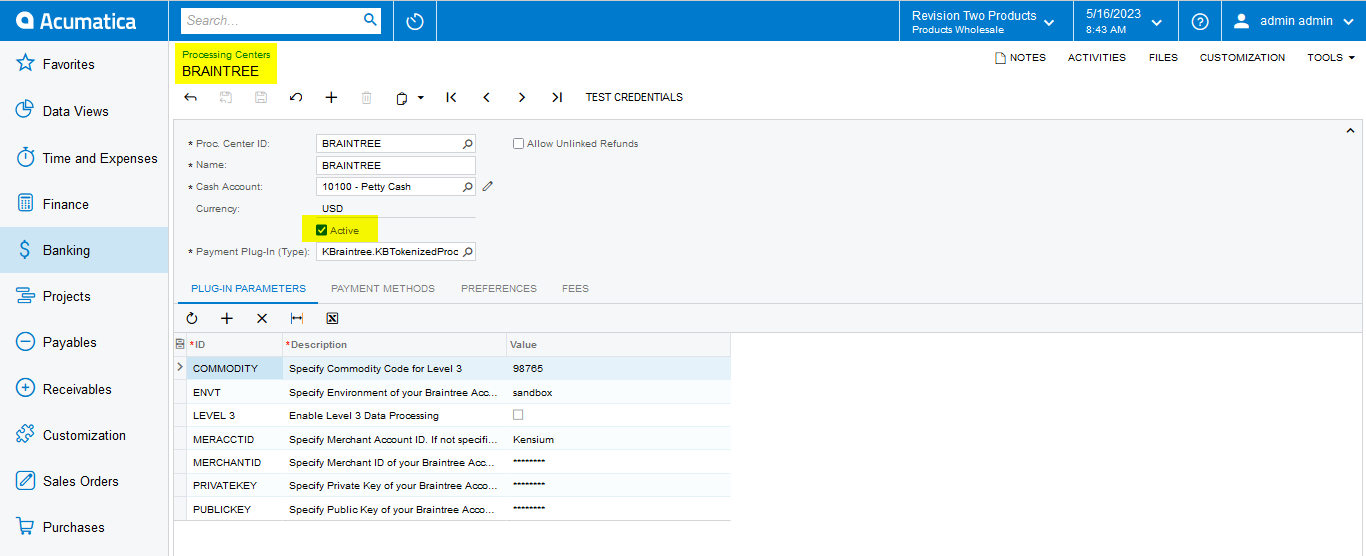Click the back arrow toolbar icon
The height and width of the screenshot is (556, 1366).
pos(191,97)
